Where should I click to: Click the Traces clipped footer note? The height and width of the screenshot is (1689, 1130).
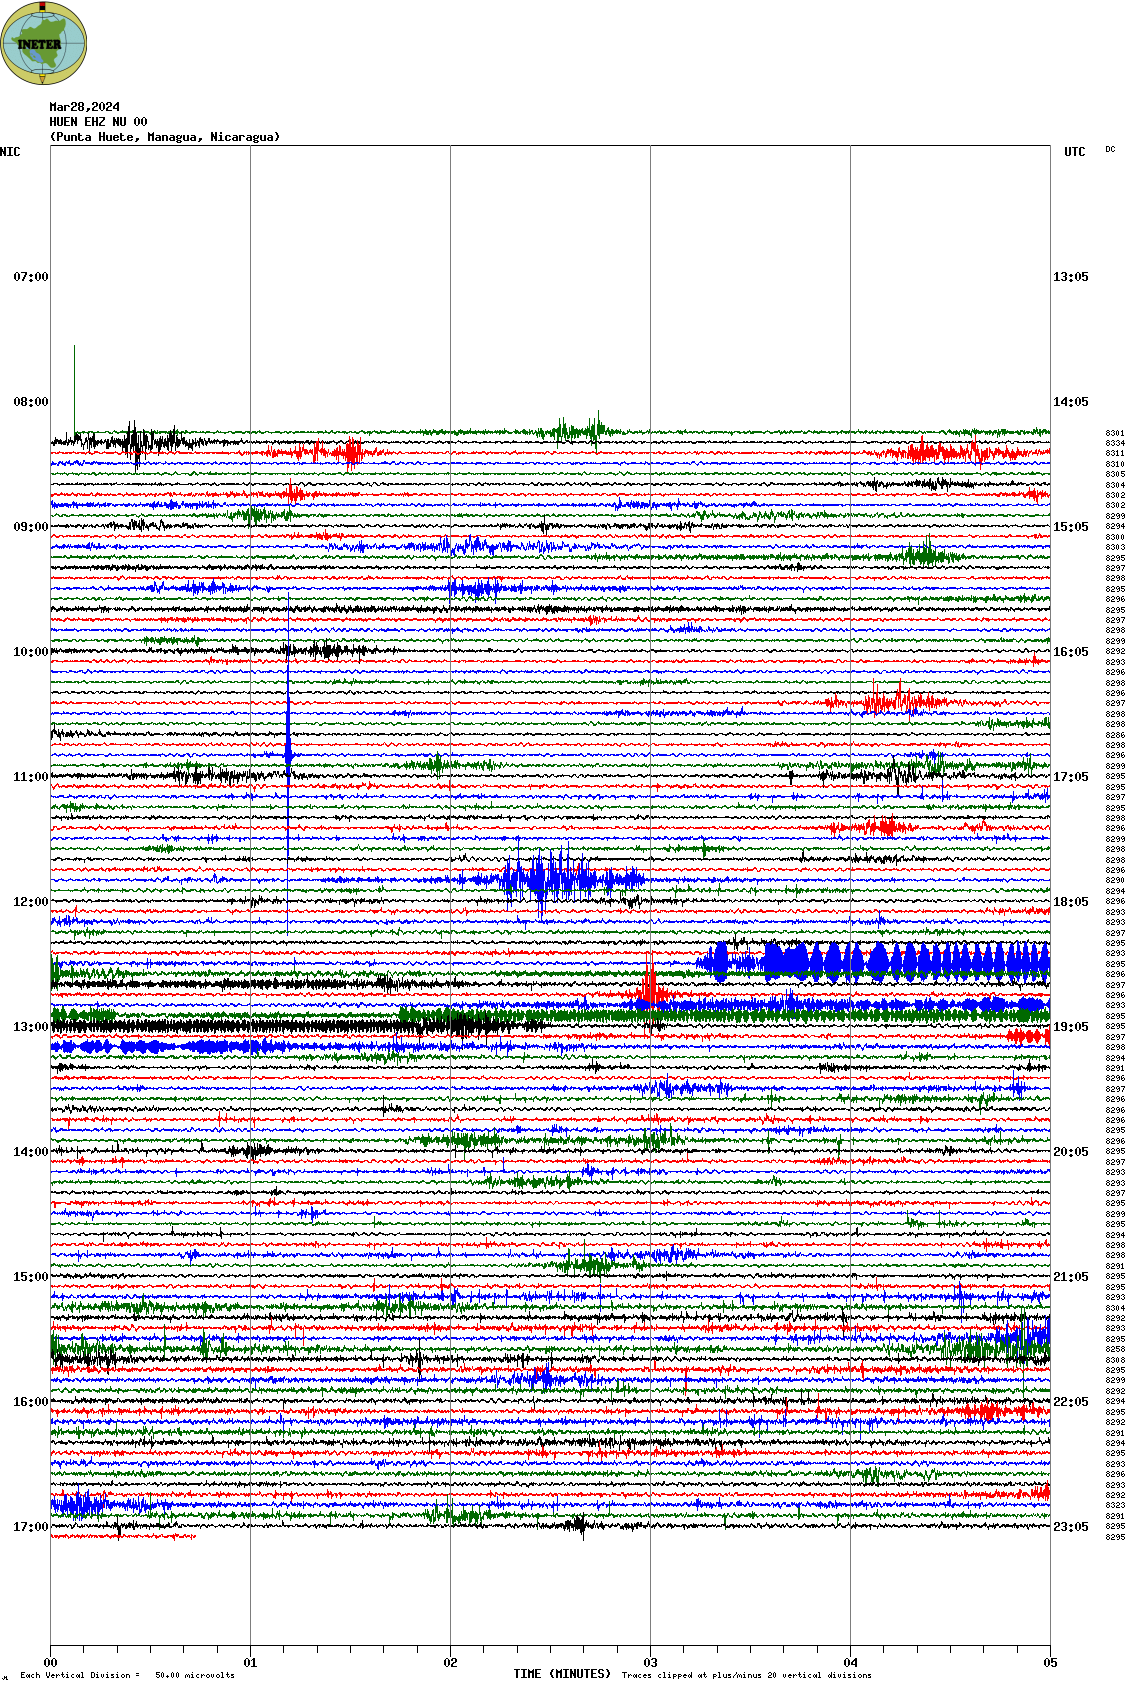click(x=746, y=1675)
